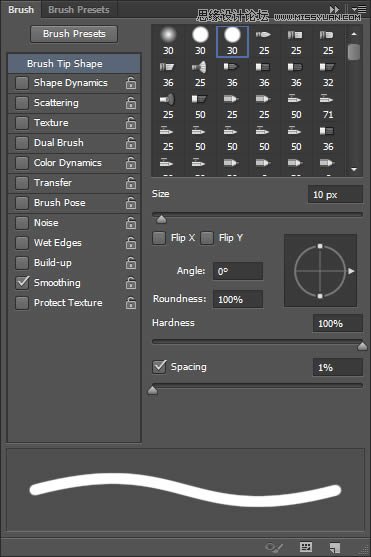The height and width of the screenshot is (557, 371).
Task: Click the brush list scrollbar thumb
Action: (354, 52)
